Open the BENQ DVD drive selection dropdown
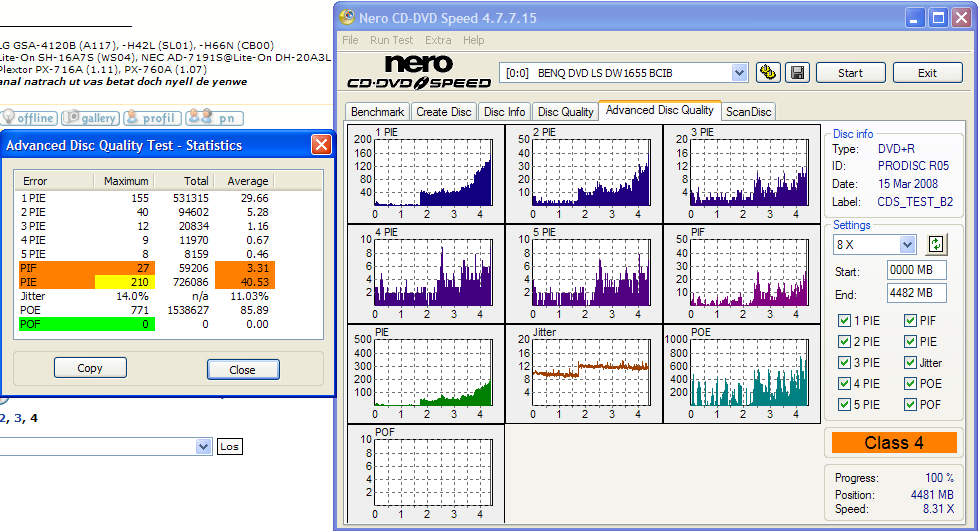 (739, 73)
